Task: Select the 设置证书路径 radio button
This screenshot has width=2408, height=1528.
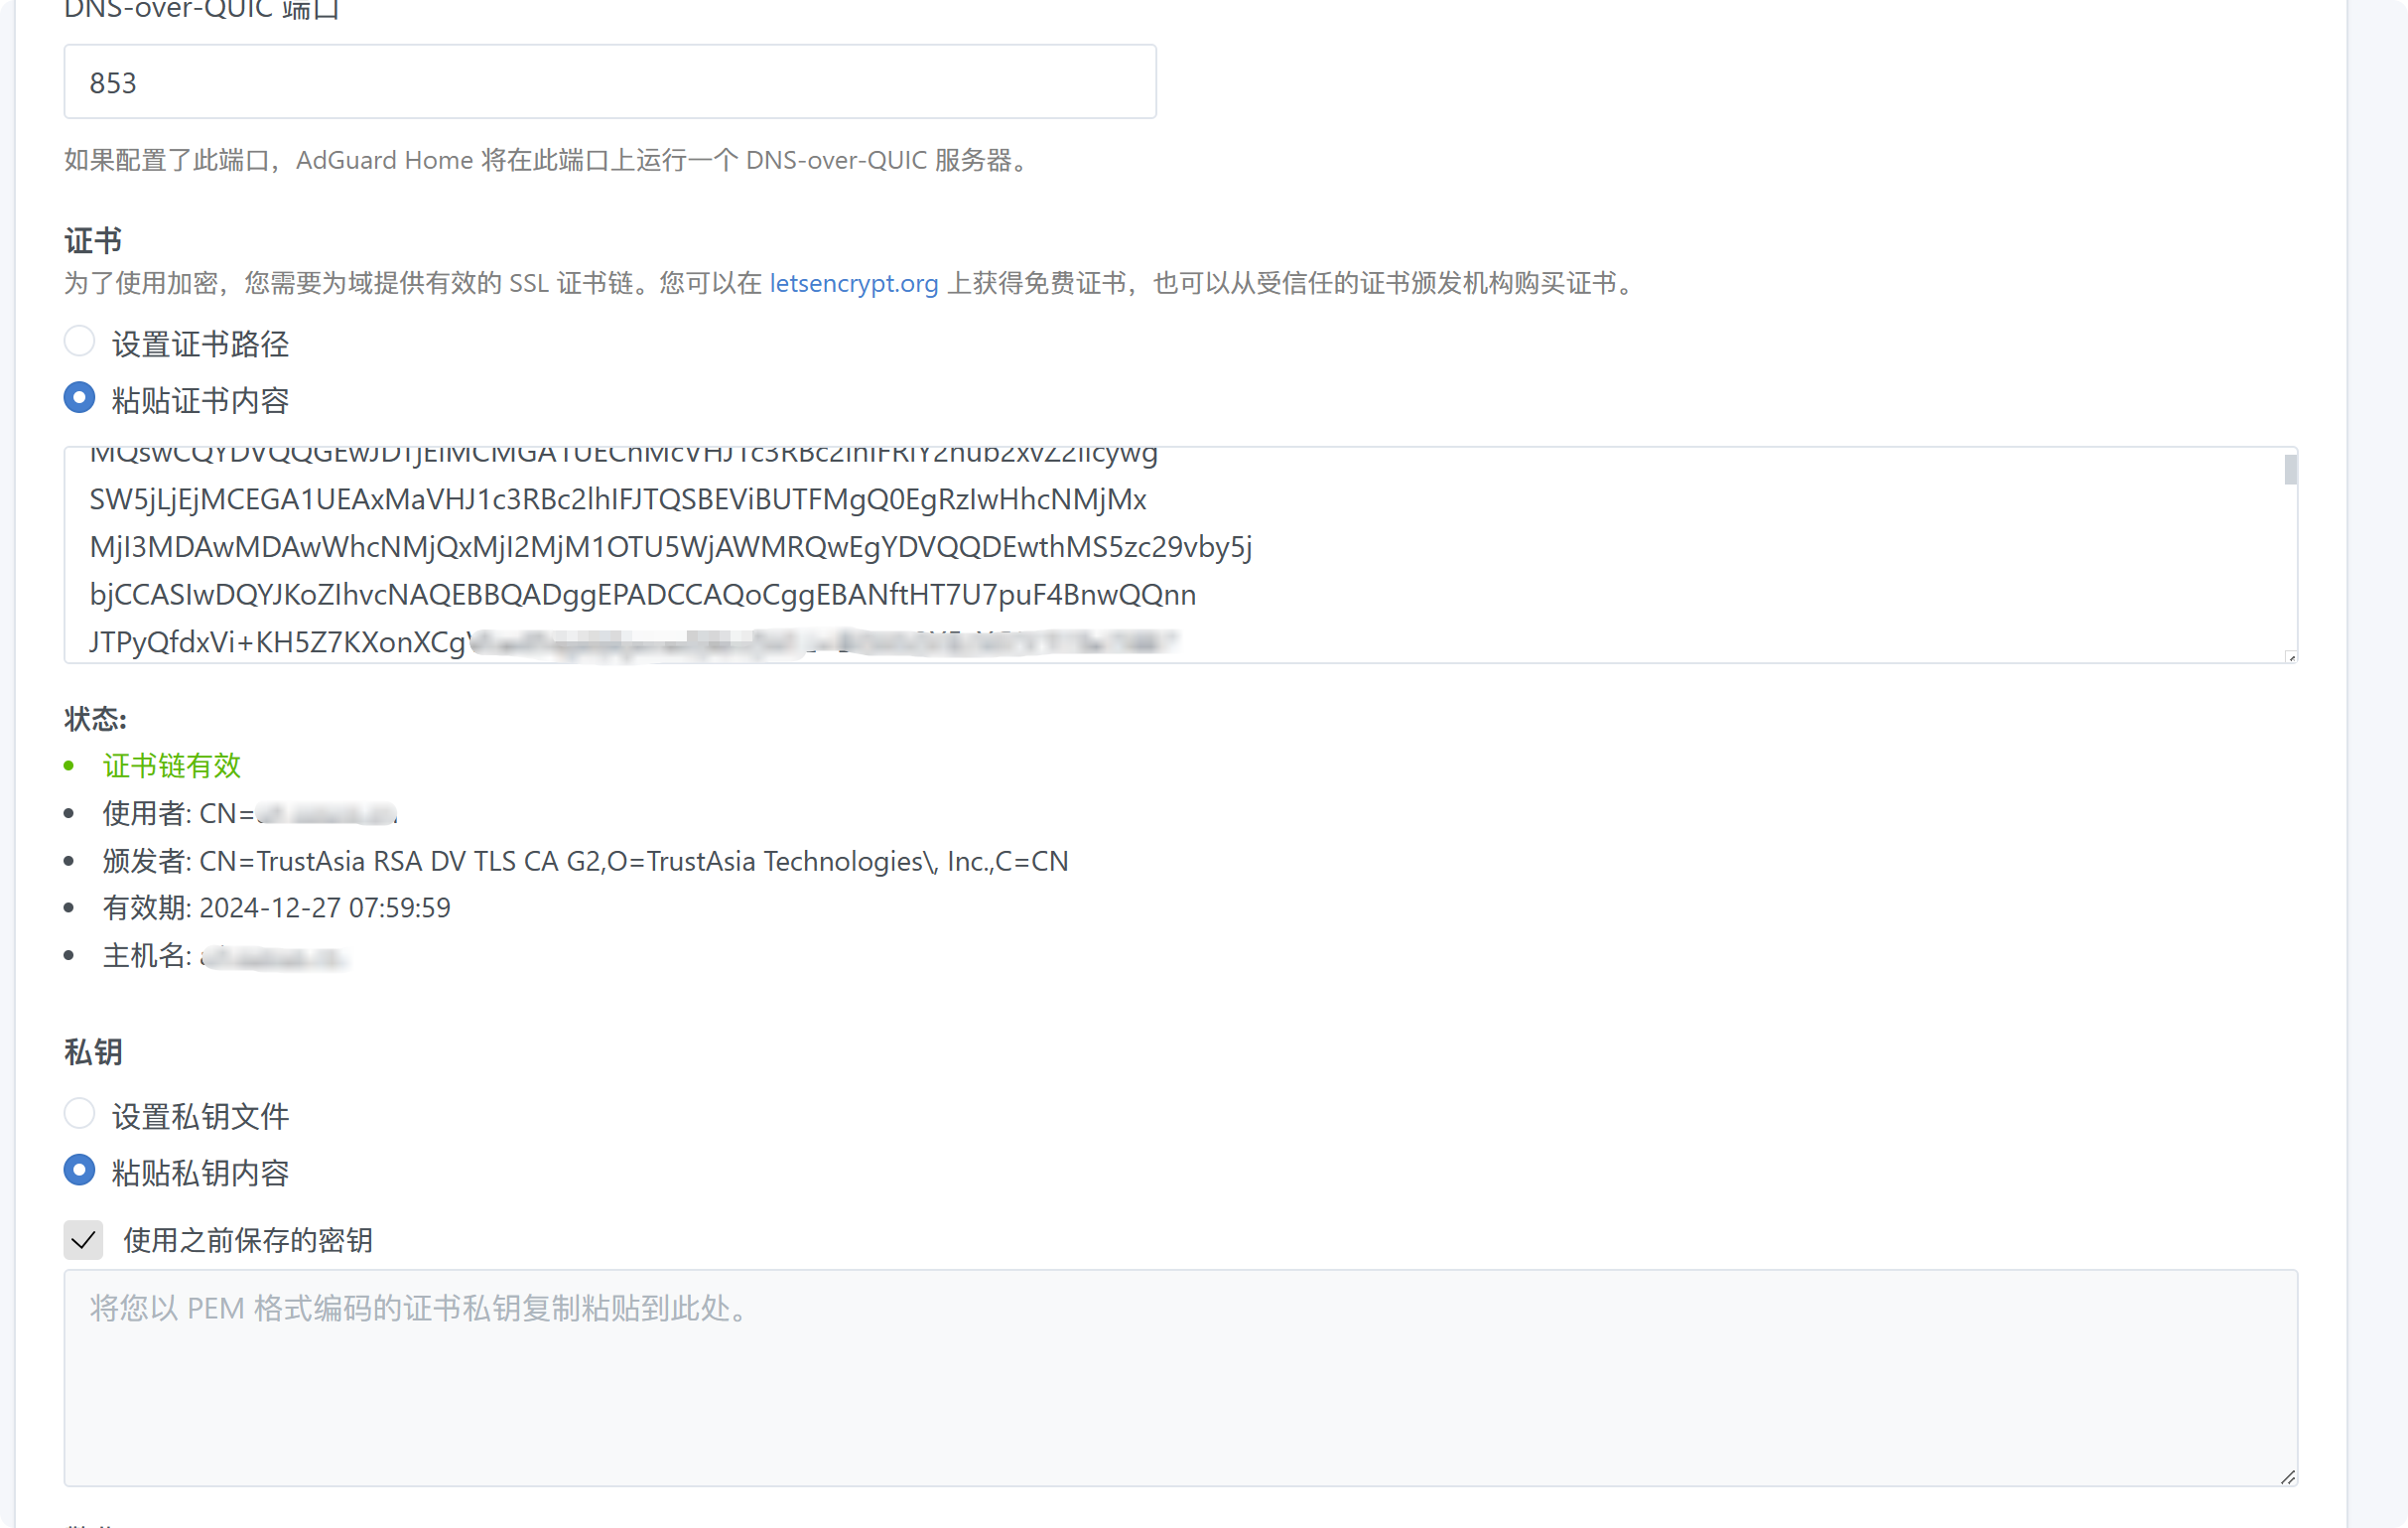Action: click(x=79, y=342)
